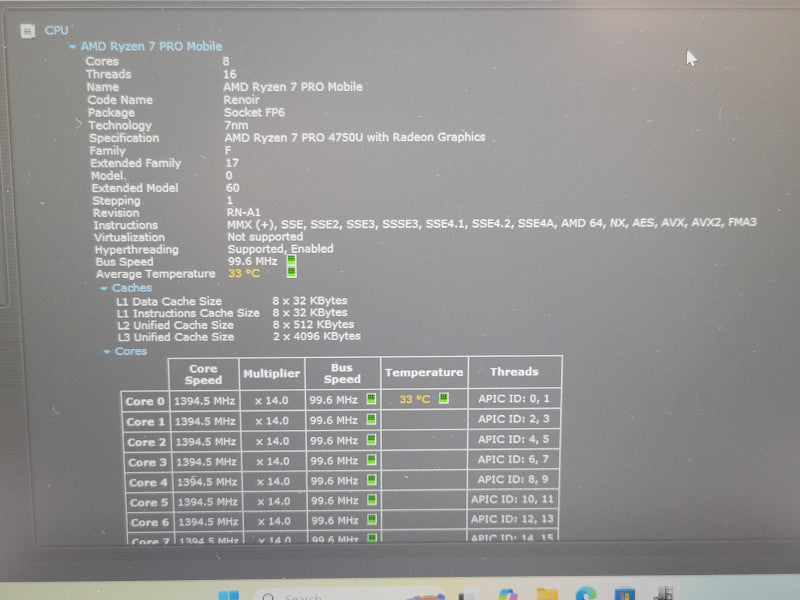Click the Temperature column header

click(424, 372)
